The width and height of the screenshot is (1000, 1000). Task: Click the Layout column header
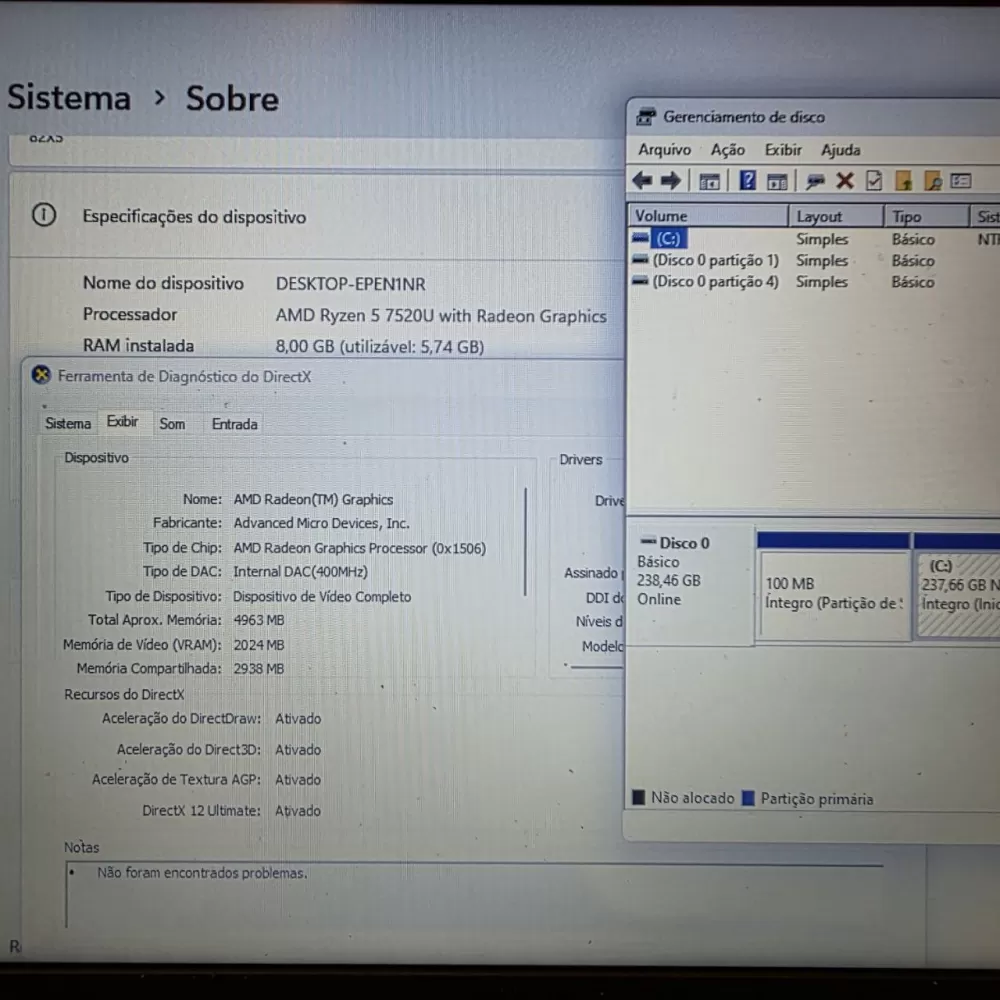coord(835,217)
